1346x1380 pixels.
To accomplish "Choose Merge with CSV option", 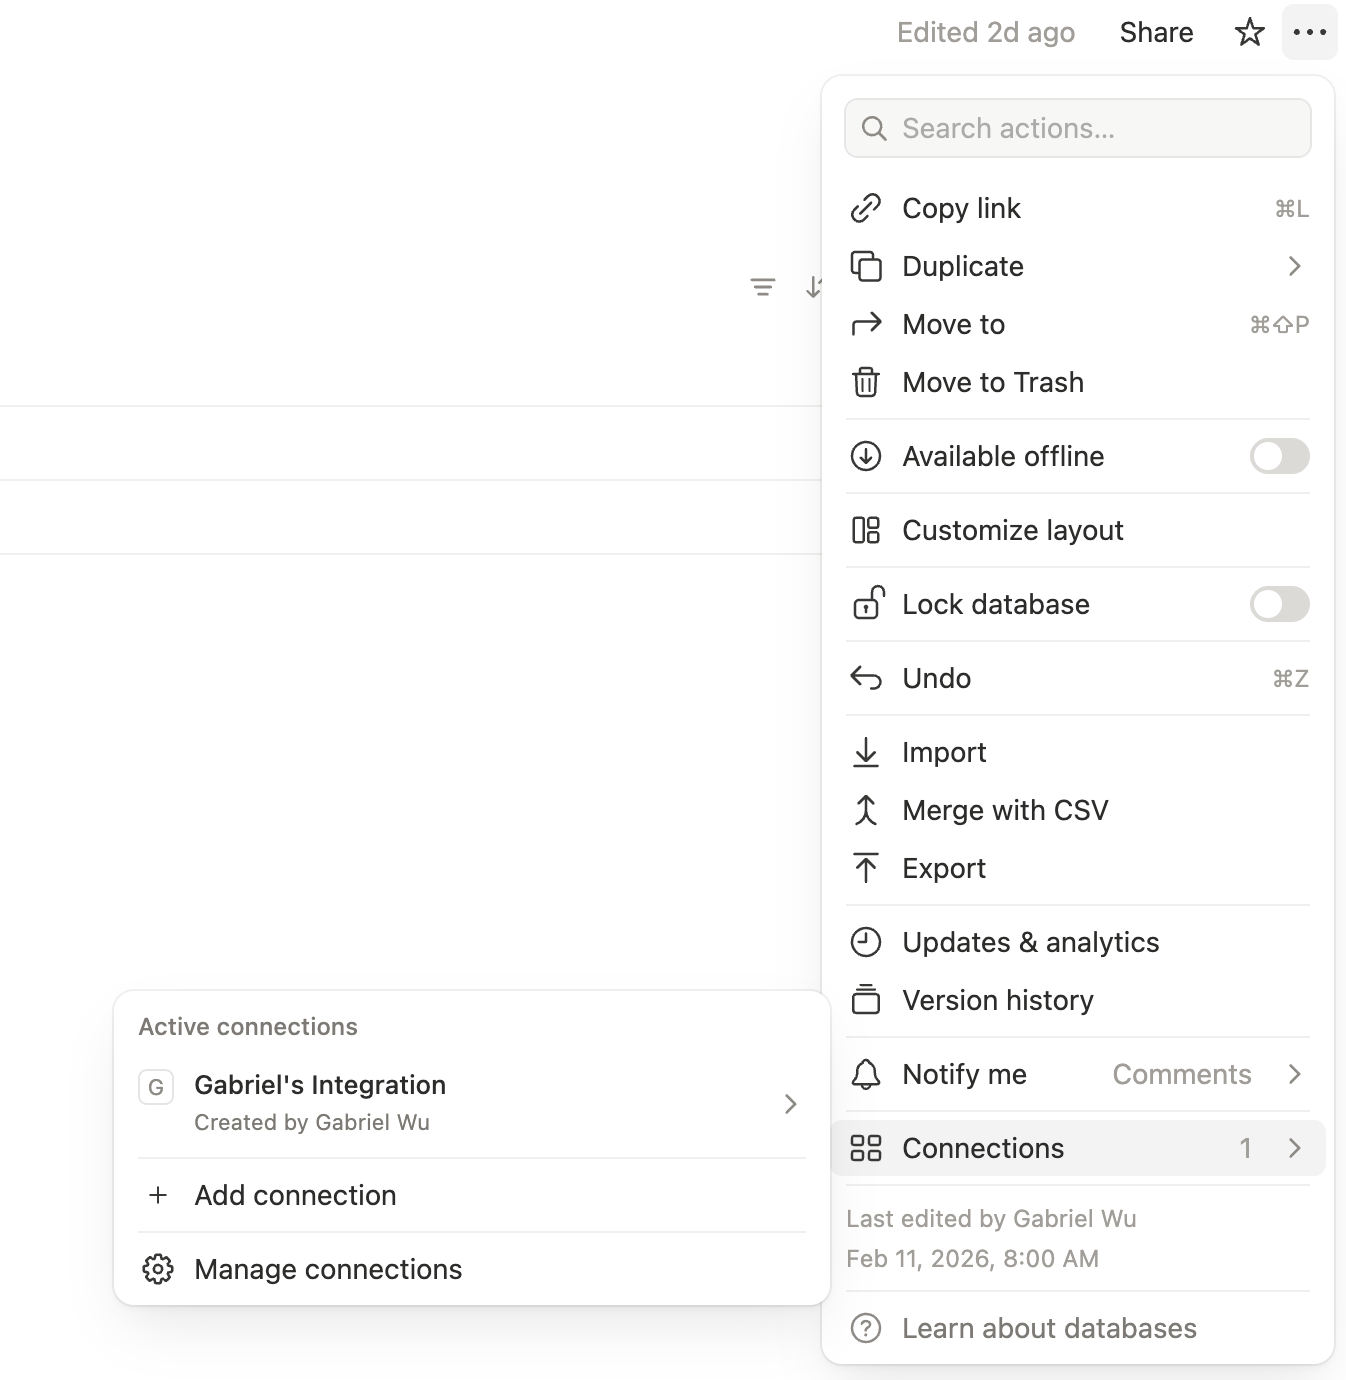I will coord(1004,810).
